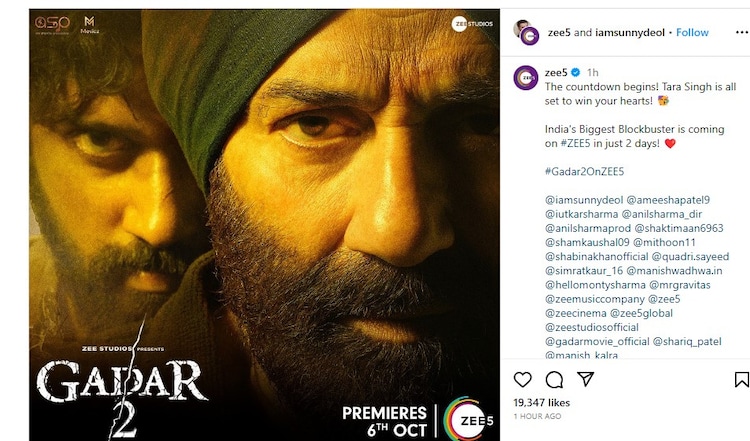The width and height of the screenshot is (750, 441).
Task: Share the post using the paper plane icon
Action: point(584,380)
